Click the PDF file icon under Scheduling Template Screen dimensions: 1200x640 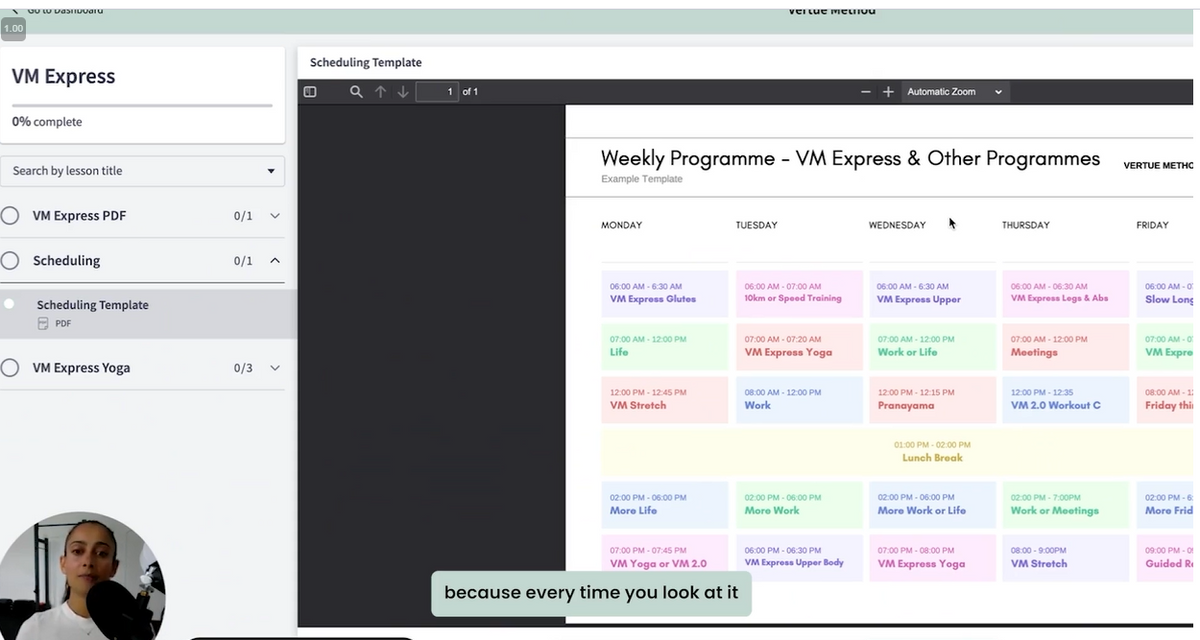(x=43, y=323)
